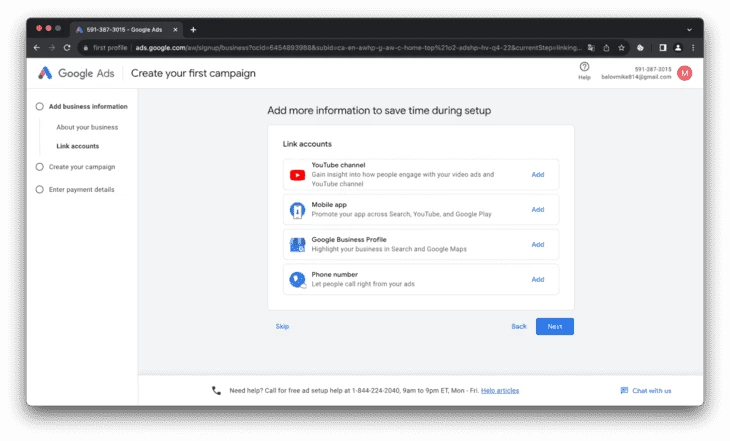Select the Enter payment details step

[x=75, y=190]
